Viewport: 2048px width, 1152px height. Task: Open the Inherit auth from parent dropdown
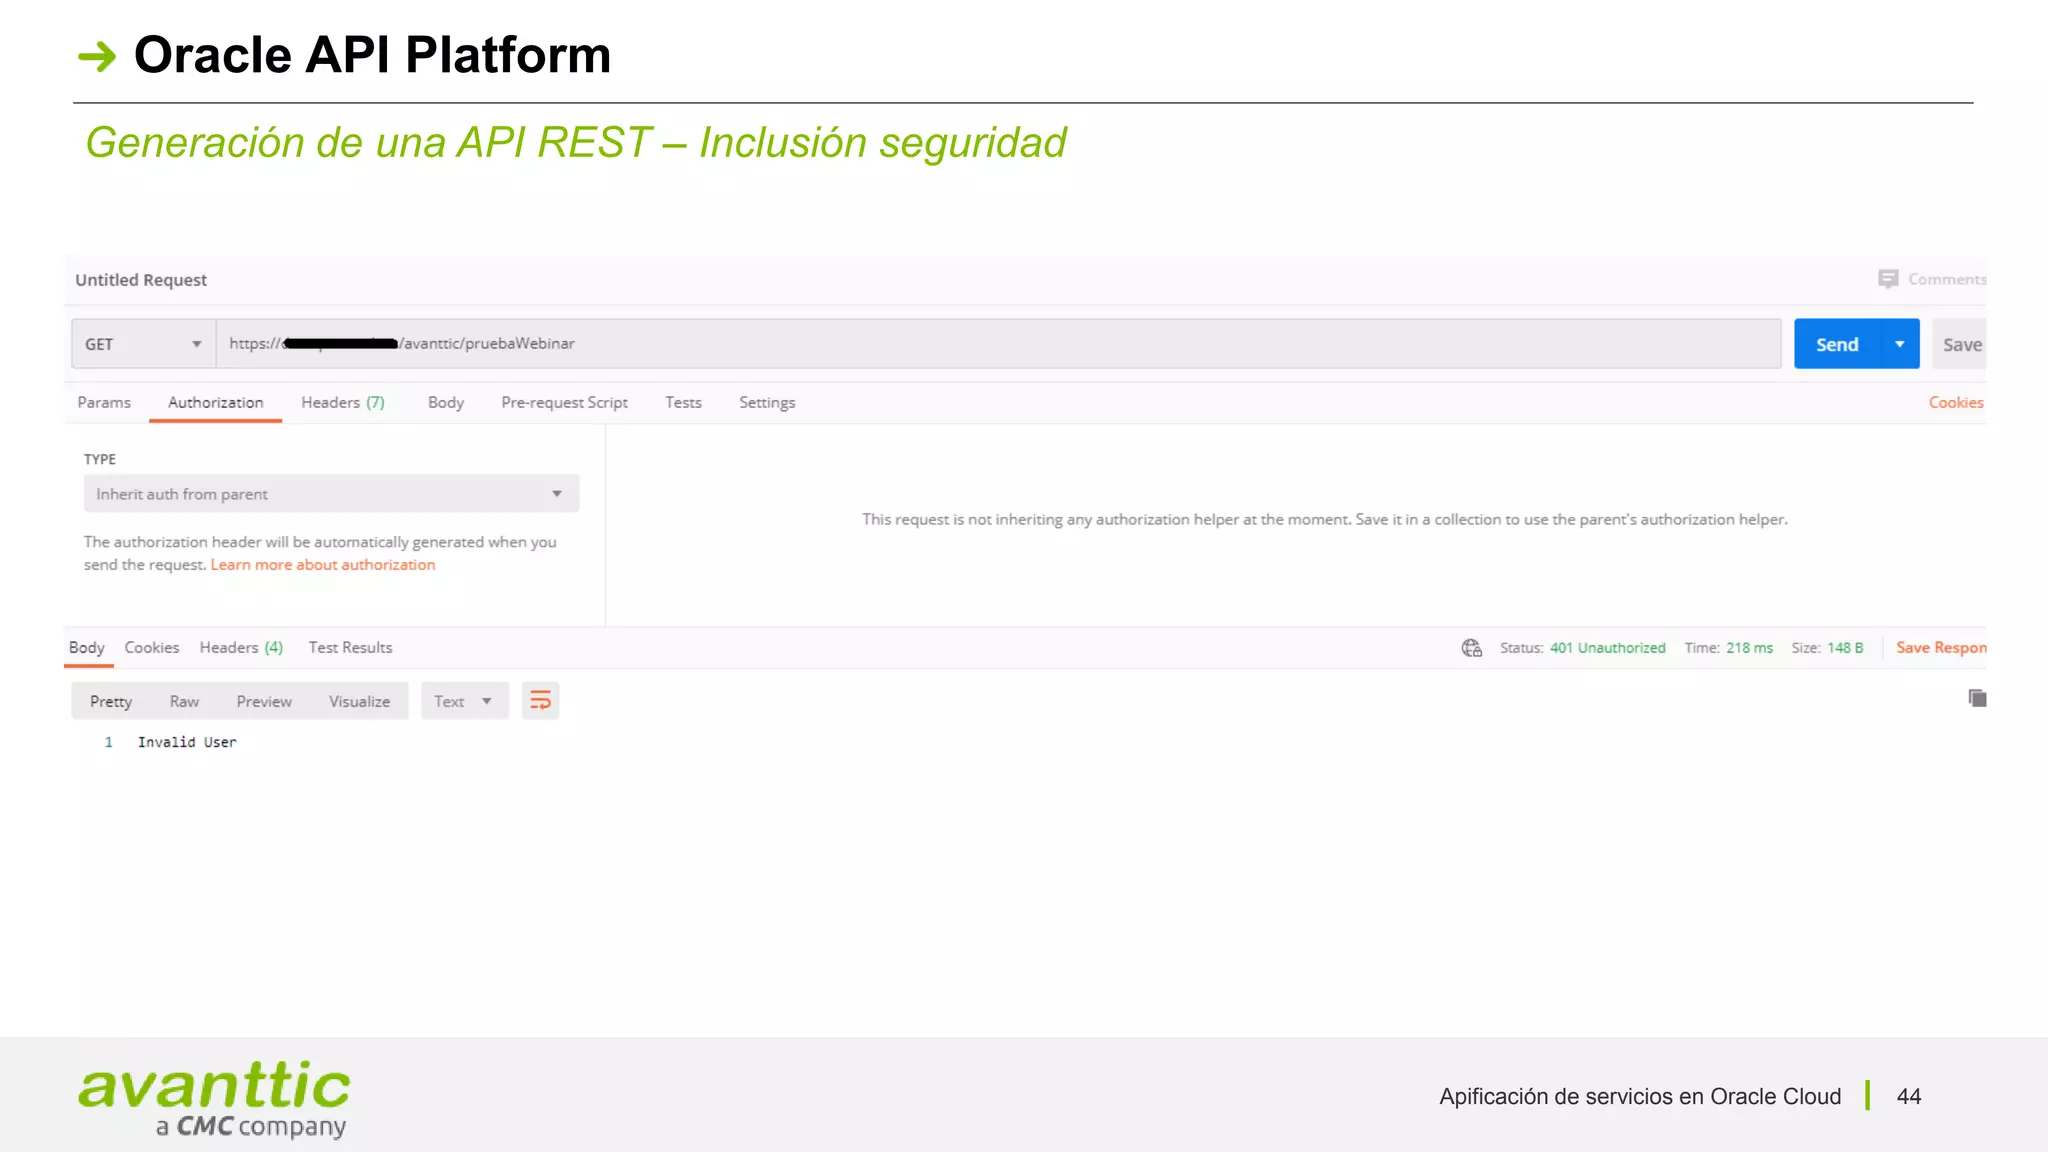click(331, 494)
